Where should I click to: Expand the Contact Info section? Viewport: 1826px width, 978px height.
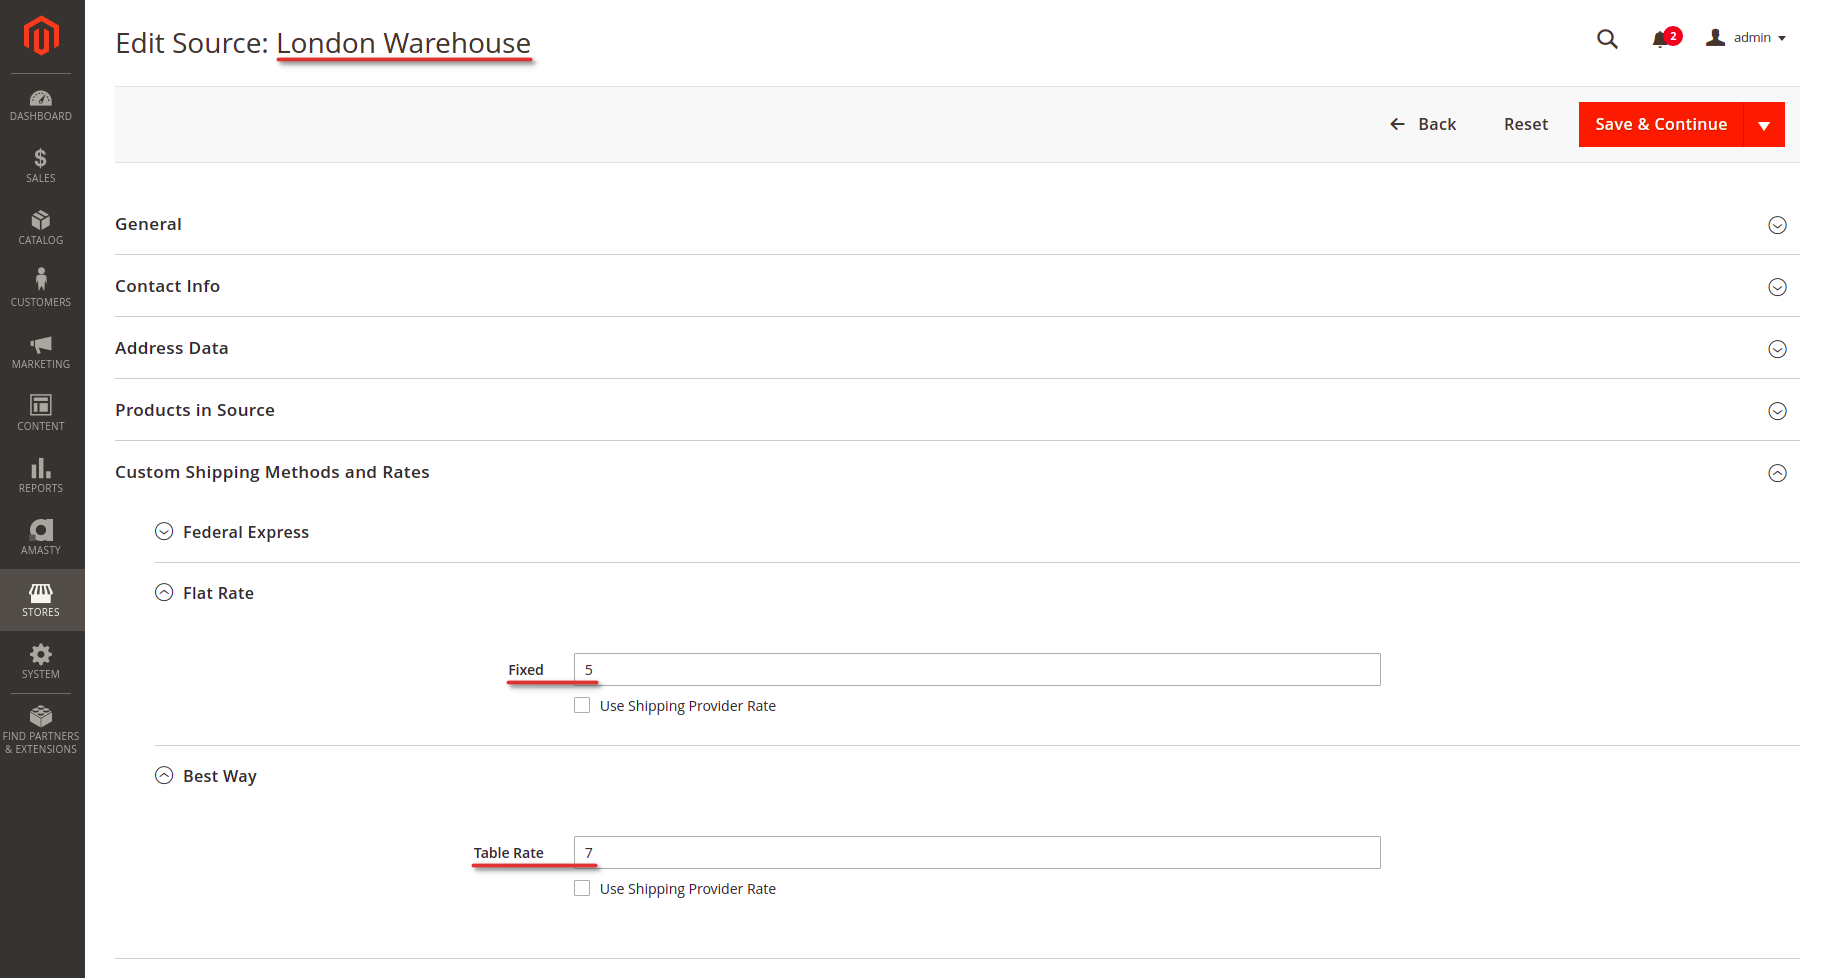[x=957, y=286]
